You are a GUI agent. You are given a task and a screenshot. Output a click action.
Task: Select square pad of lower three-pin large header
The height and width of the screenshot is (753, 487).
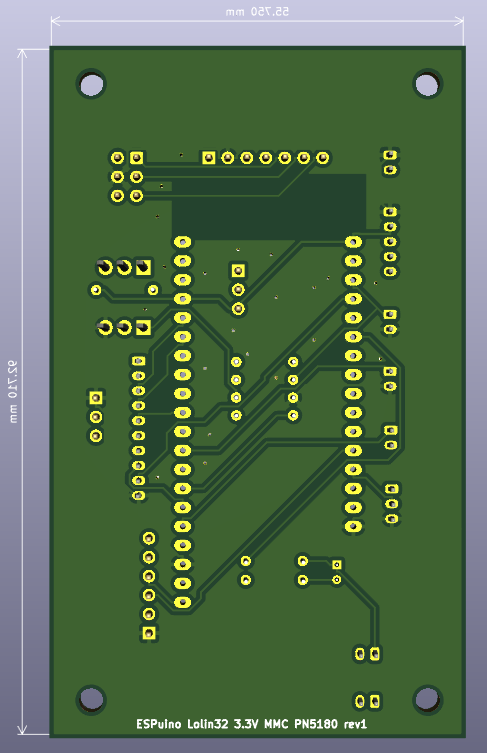coord(143,328)
